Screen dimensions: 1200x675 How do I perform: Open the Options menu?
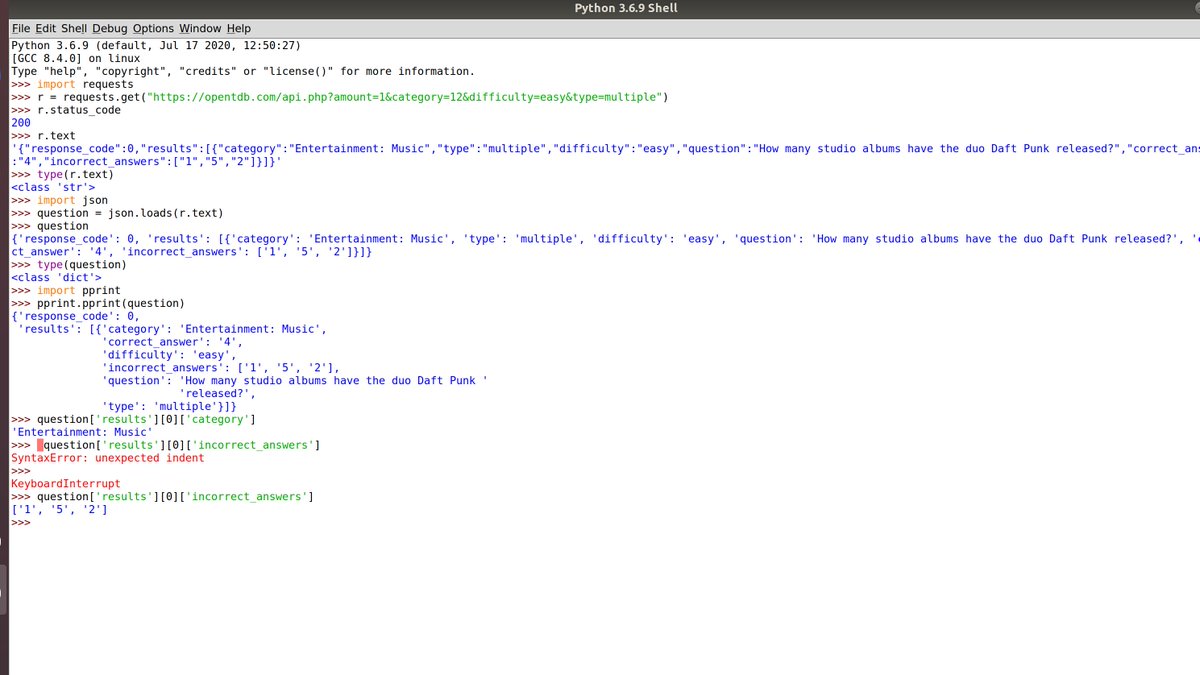(153, 28)
